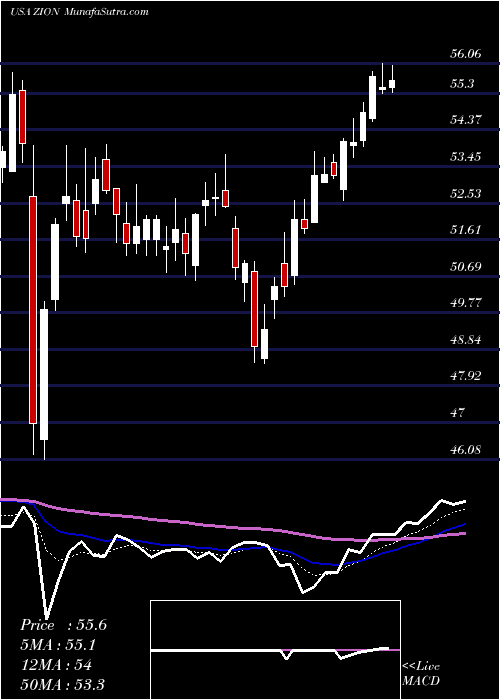Click the '12MA : 54' readout

coord(56,665)
